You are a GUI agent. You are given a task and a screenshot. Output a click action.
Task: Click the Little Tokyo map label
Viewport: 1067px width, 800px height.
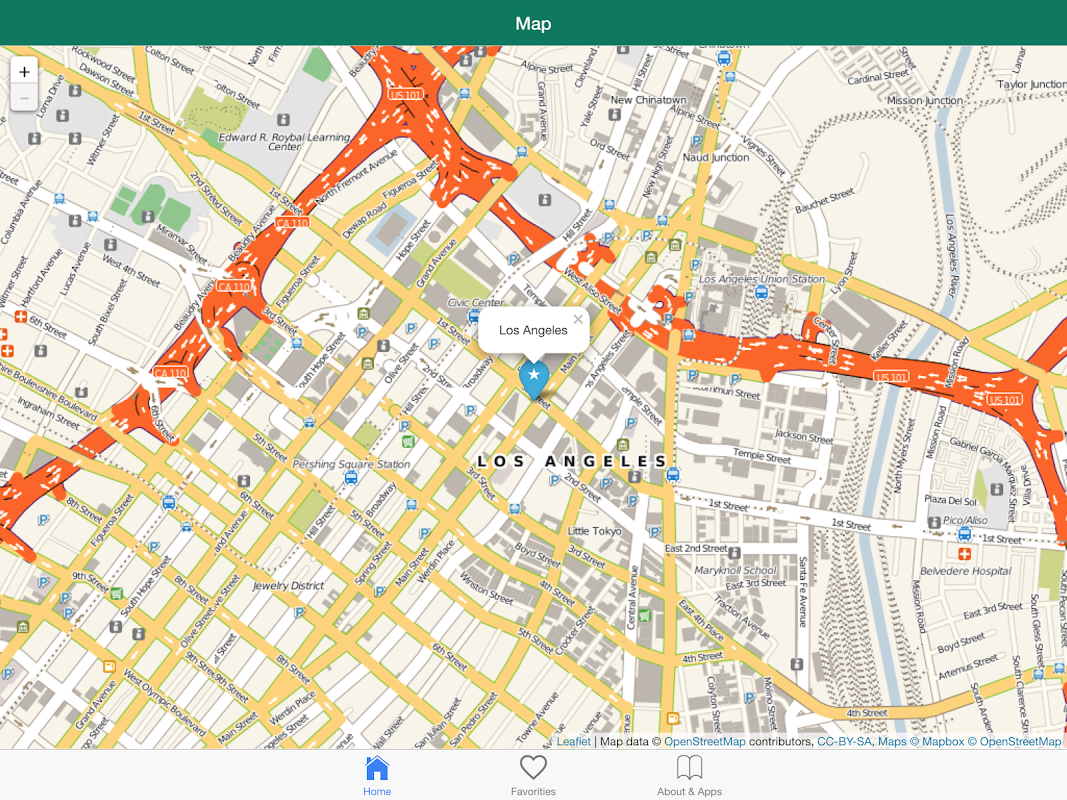click(594, 531)
